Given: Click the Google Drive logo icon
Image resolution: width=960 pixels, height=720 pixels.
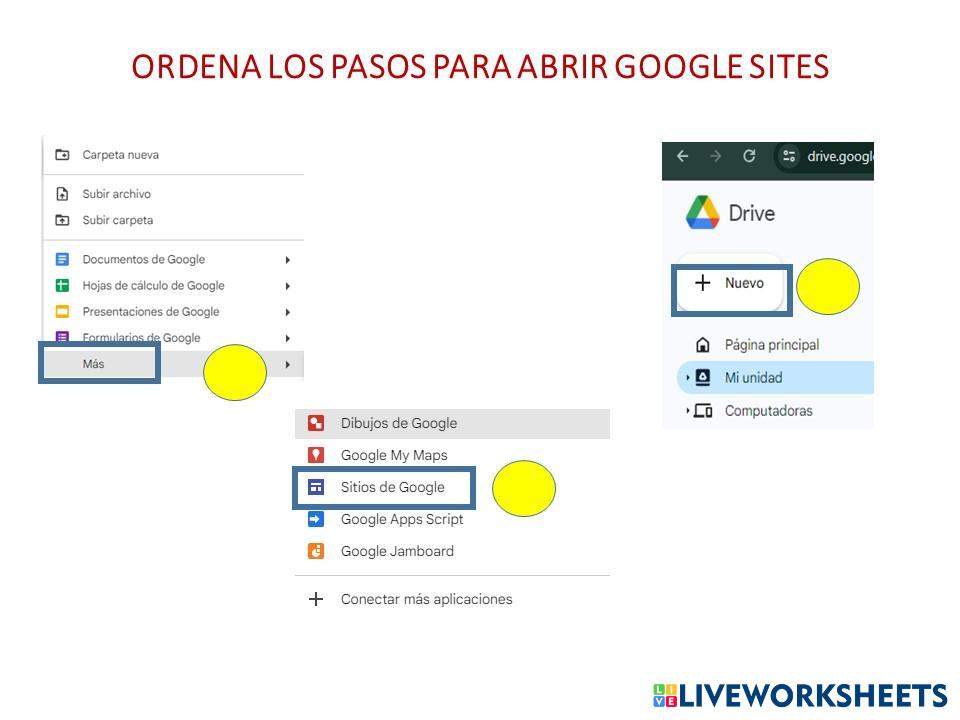Looking at the screenshot, I should tap(702, 213).
